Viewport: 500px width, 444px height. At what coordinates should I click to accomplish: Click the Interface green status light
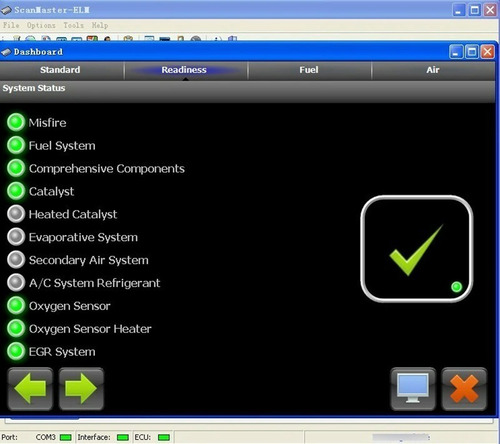pos(123,437)
